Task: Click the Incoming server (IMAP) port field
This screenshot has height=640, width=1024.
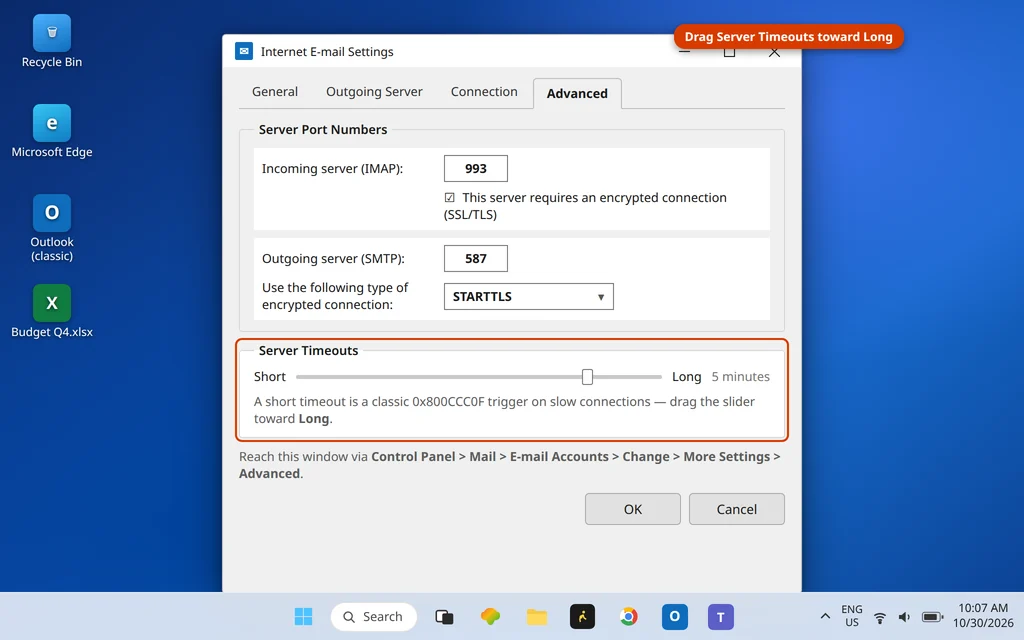Action: coord(475,168)
